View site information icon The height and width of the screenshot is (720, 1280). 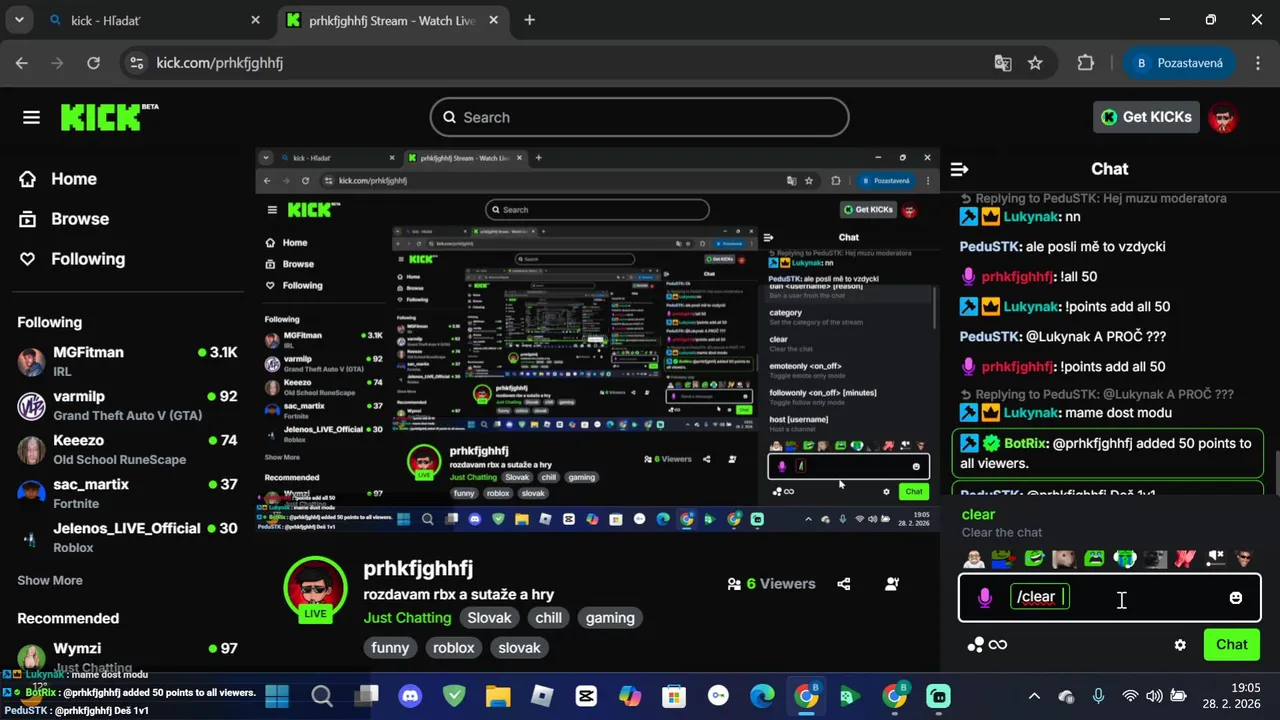pyautogui.click(x=137, y=63)
